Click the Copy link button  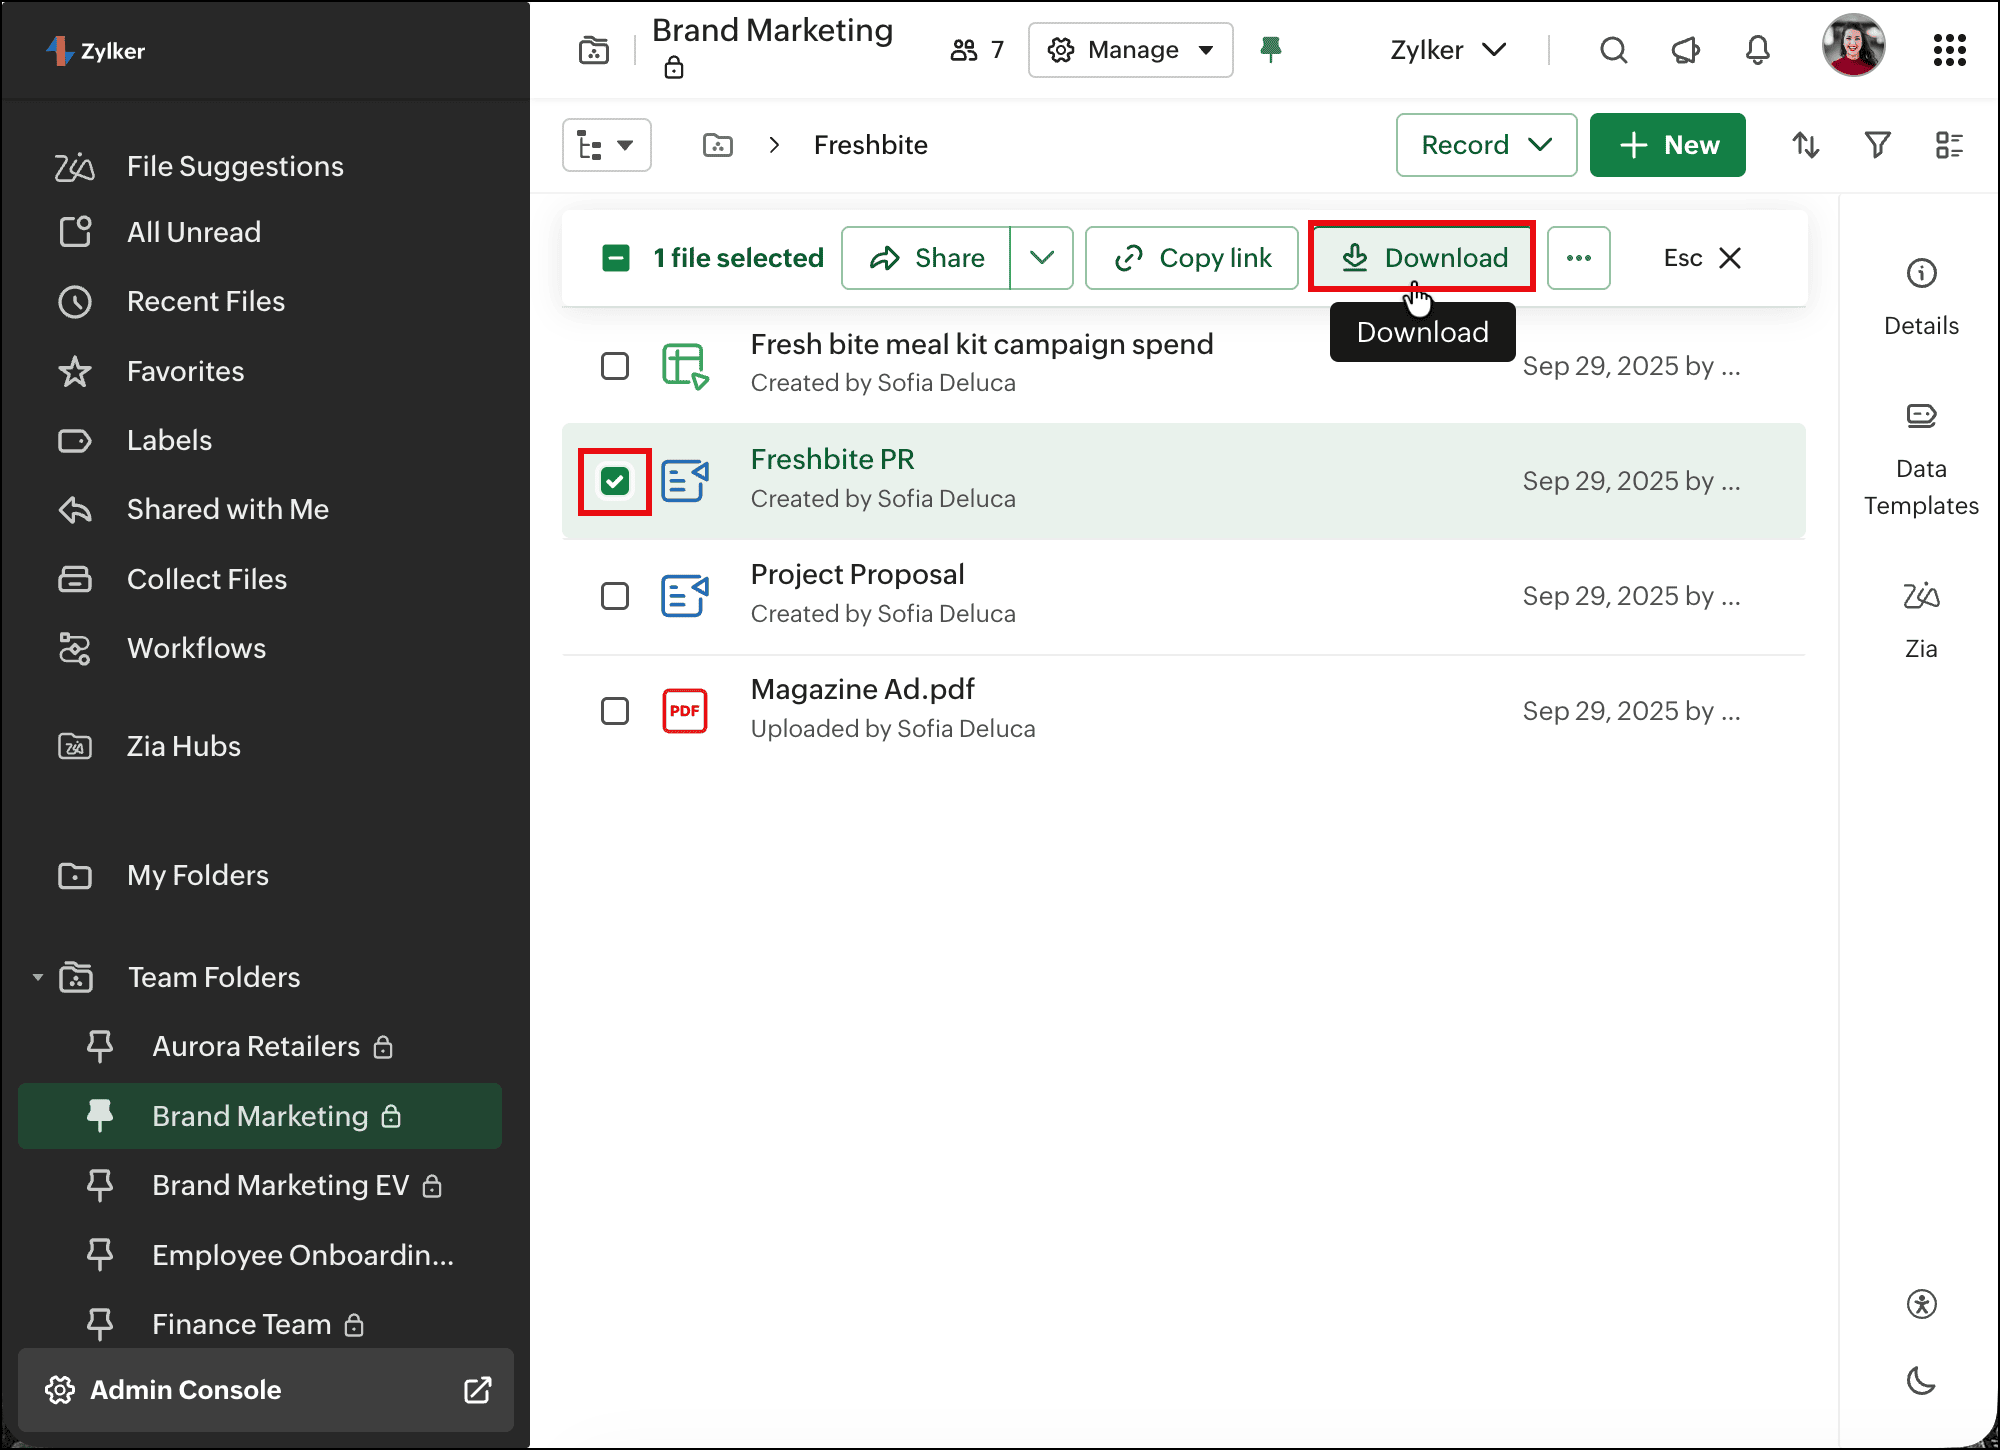pos(1192,258)
